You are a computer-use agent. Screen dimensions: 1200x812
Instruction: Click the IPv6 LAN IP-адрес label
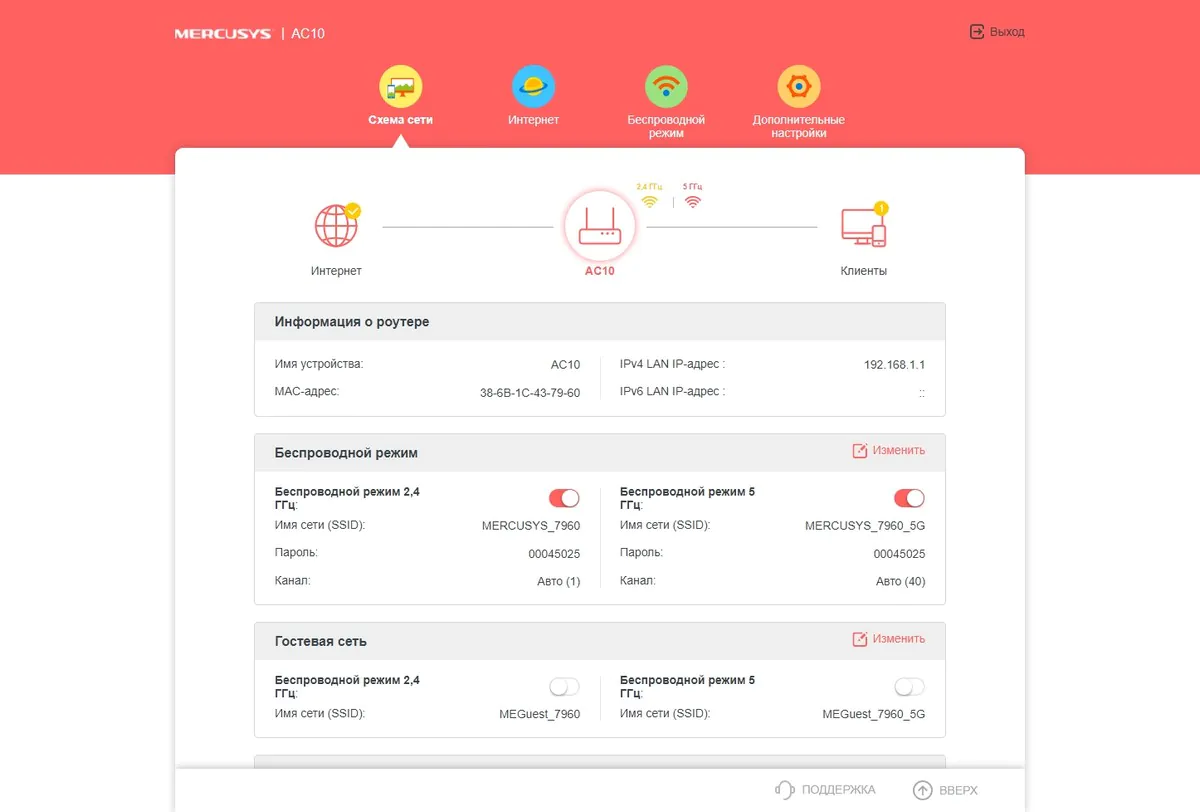pyautogui.click(x=672, y=392)
